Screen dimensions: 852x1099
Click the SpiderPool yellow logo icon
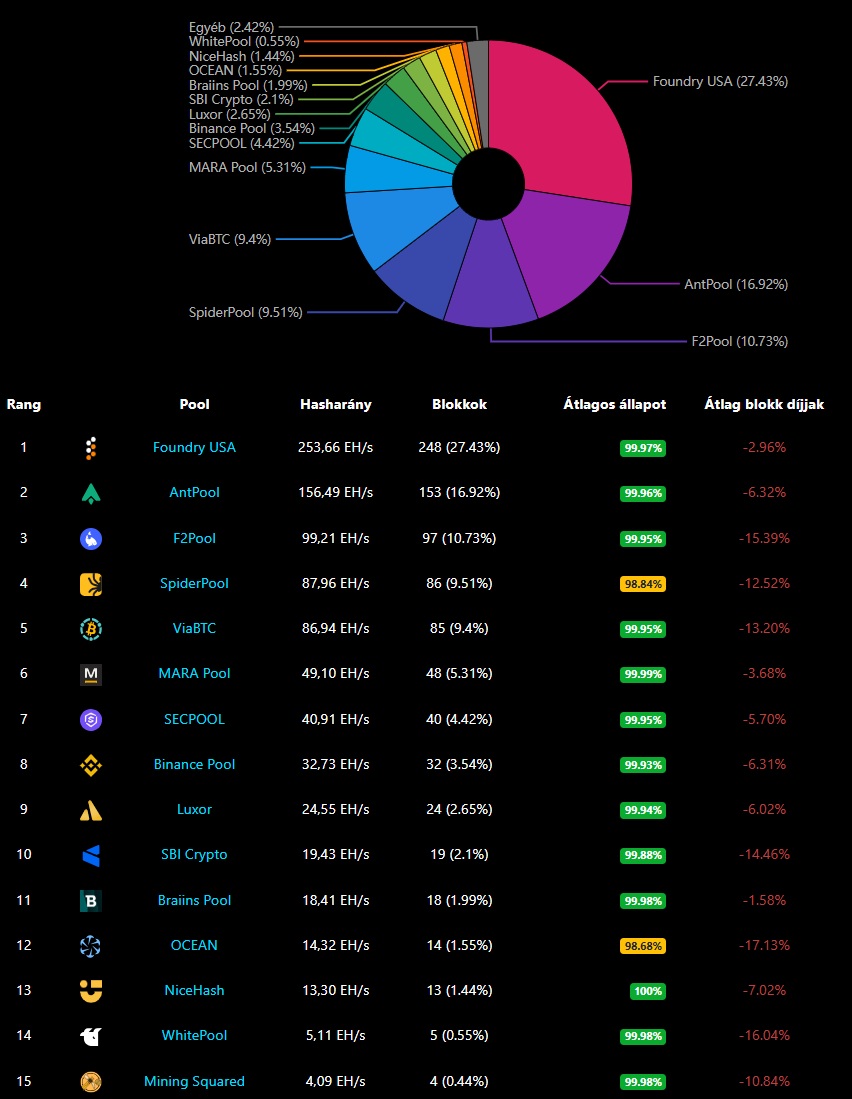(x=91, y=584)
